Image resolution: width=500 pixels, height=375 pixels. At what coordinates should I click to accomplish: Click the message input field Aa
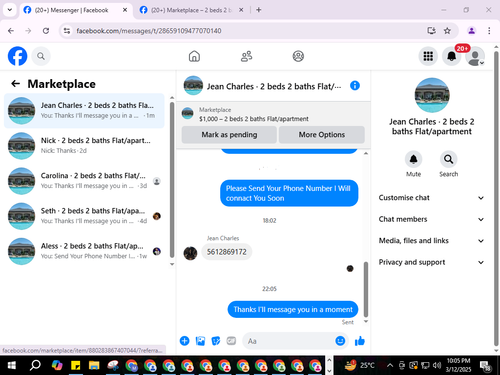coord(288,341)
